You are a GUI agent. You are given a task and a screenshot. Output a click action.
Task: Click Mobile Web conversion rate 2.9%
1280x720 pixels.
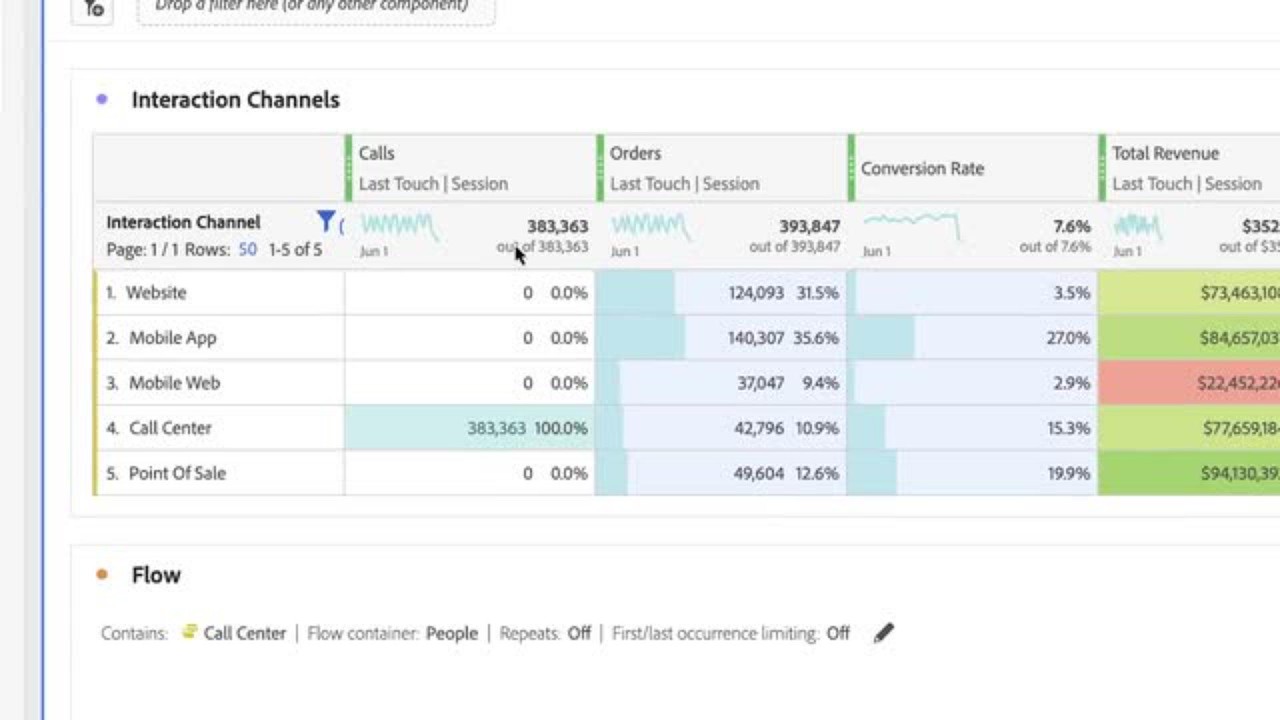click(x=972, y=382)
